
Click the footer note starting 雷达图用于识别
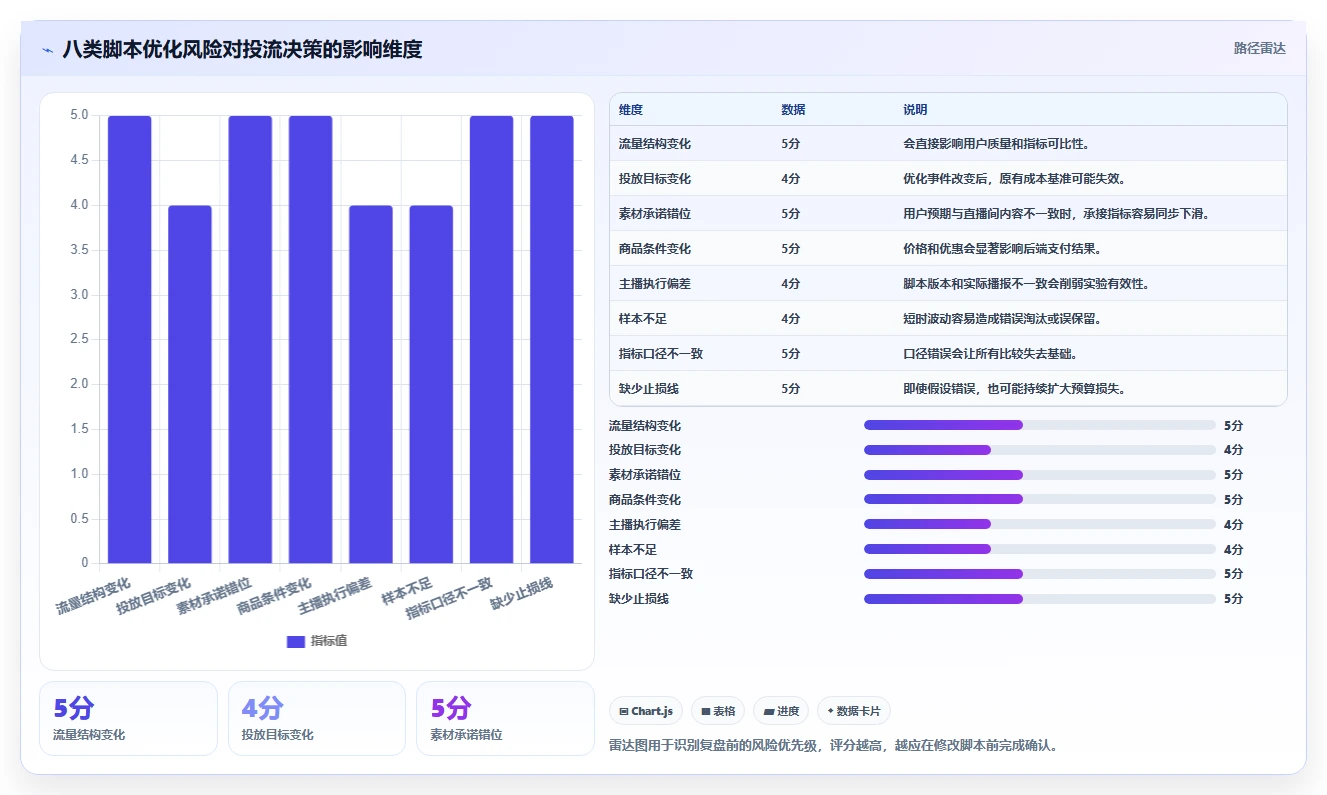834,745
